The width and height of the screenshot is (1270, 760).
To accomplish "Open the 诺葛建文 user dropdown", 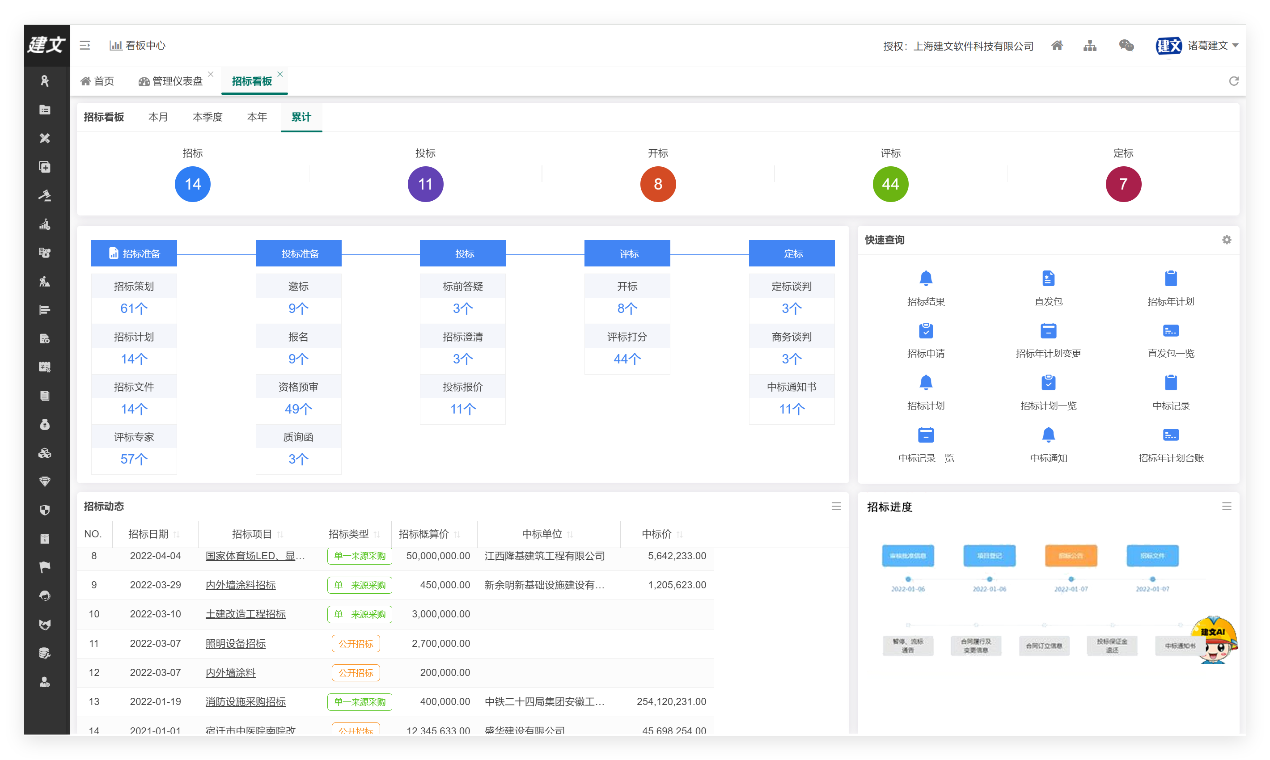I will [x=1212, y=46].
